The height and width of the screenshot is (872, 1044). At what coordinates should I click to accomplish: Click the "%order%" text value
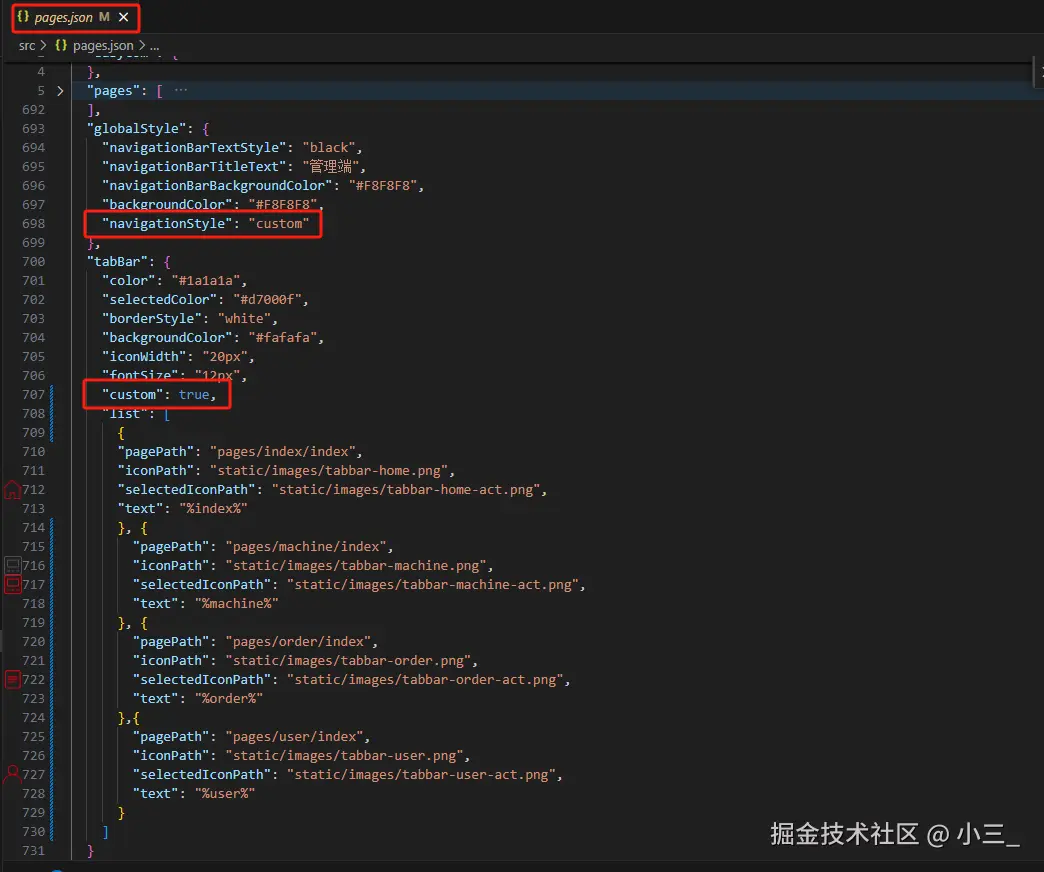coord(229,699)
